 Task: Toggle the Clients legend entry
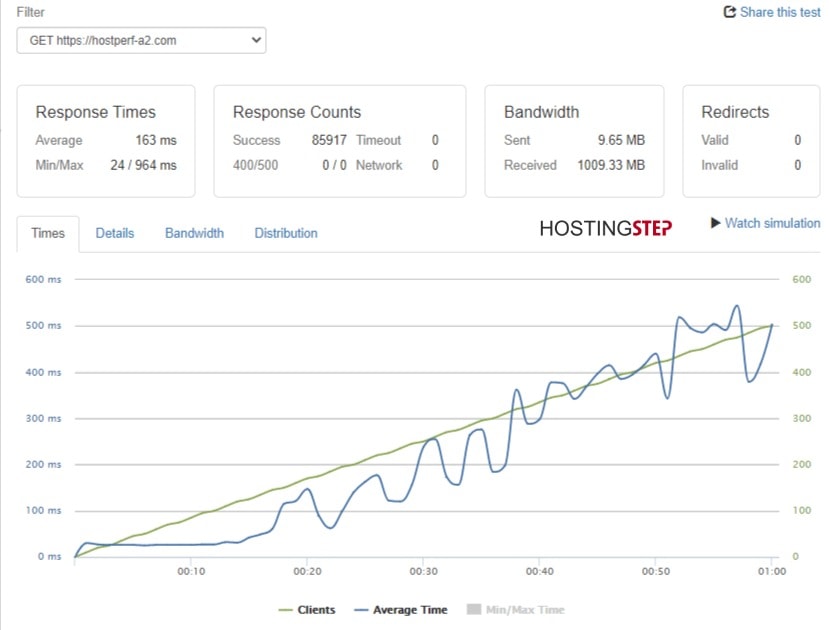[307, 610]
